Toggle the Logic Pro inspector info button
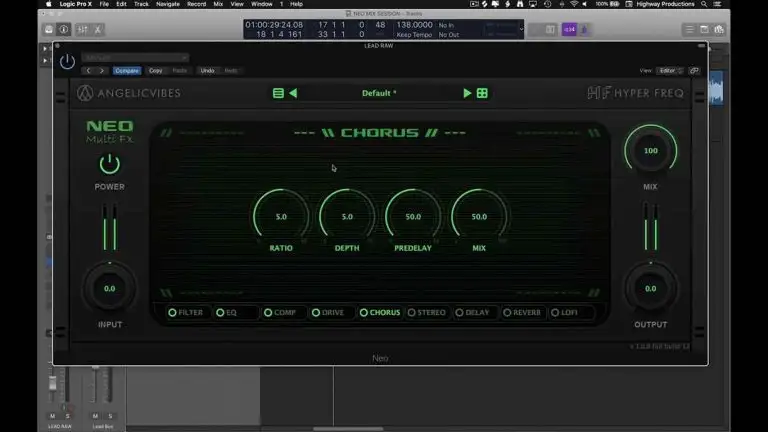This screenshot has height=432, width=768. tap(64, 29)
